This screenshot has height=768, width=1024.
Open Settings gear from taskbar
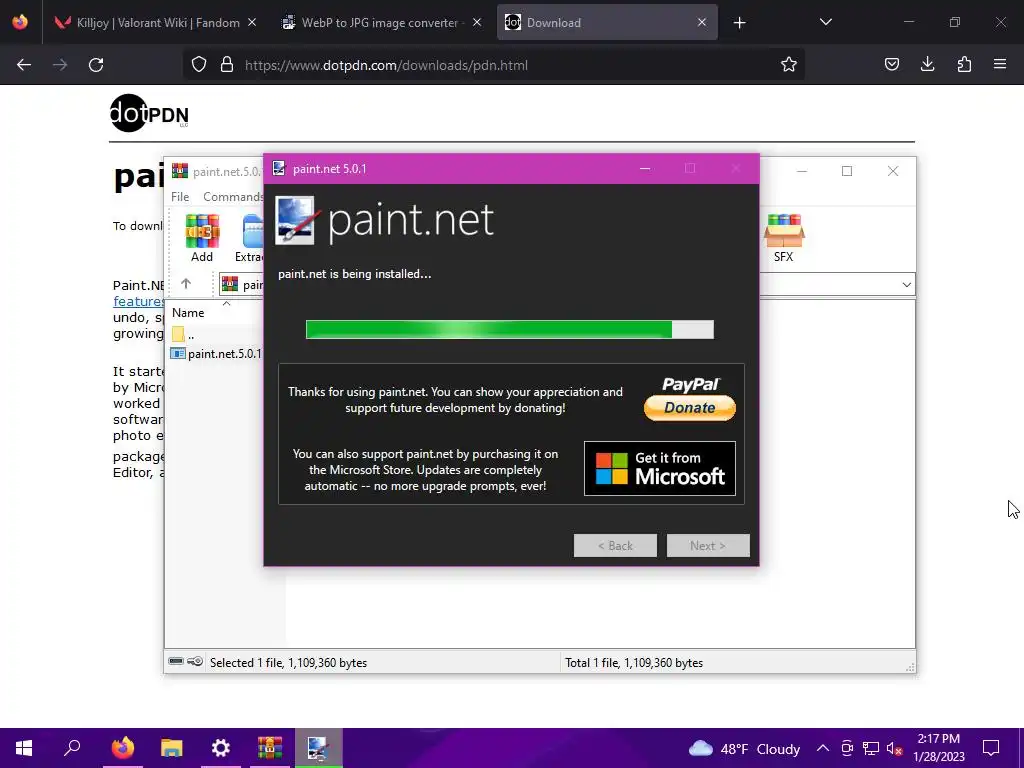click(x=221, y=748)
